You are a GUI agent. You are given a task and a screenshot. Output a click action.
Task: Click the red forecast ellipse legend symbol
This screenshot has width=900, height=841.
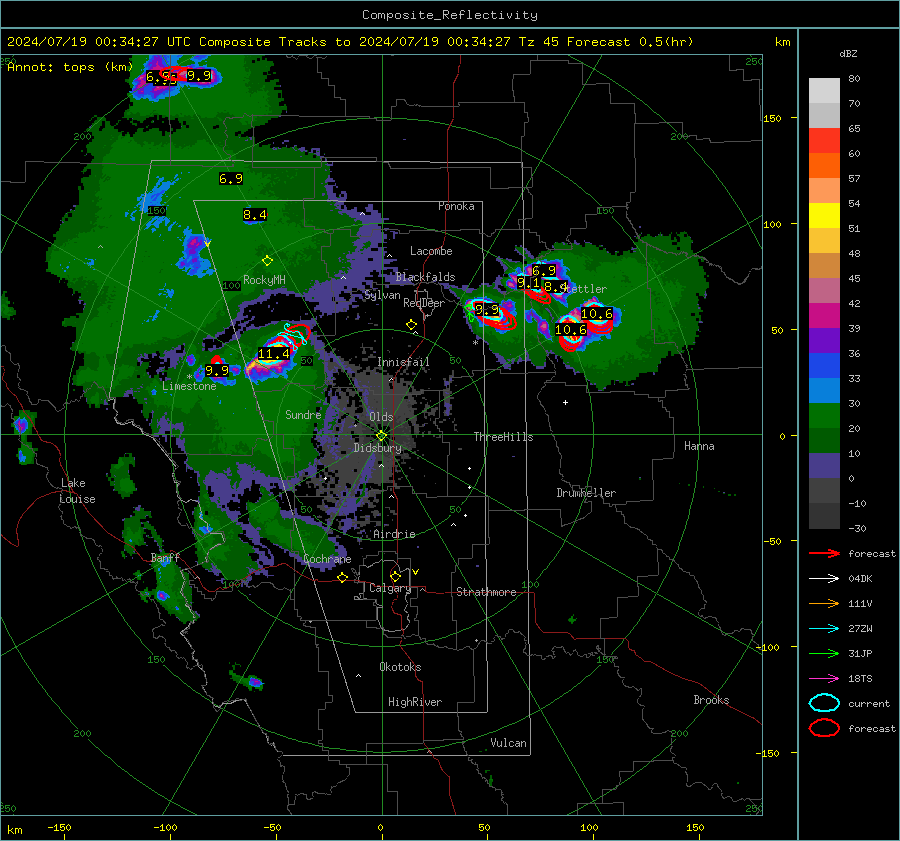[x=824, y=728]
